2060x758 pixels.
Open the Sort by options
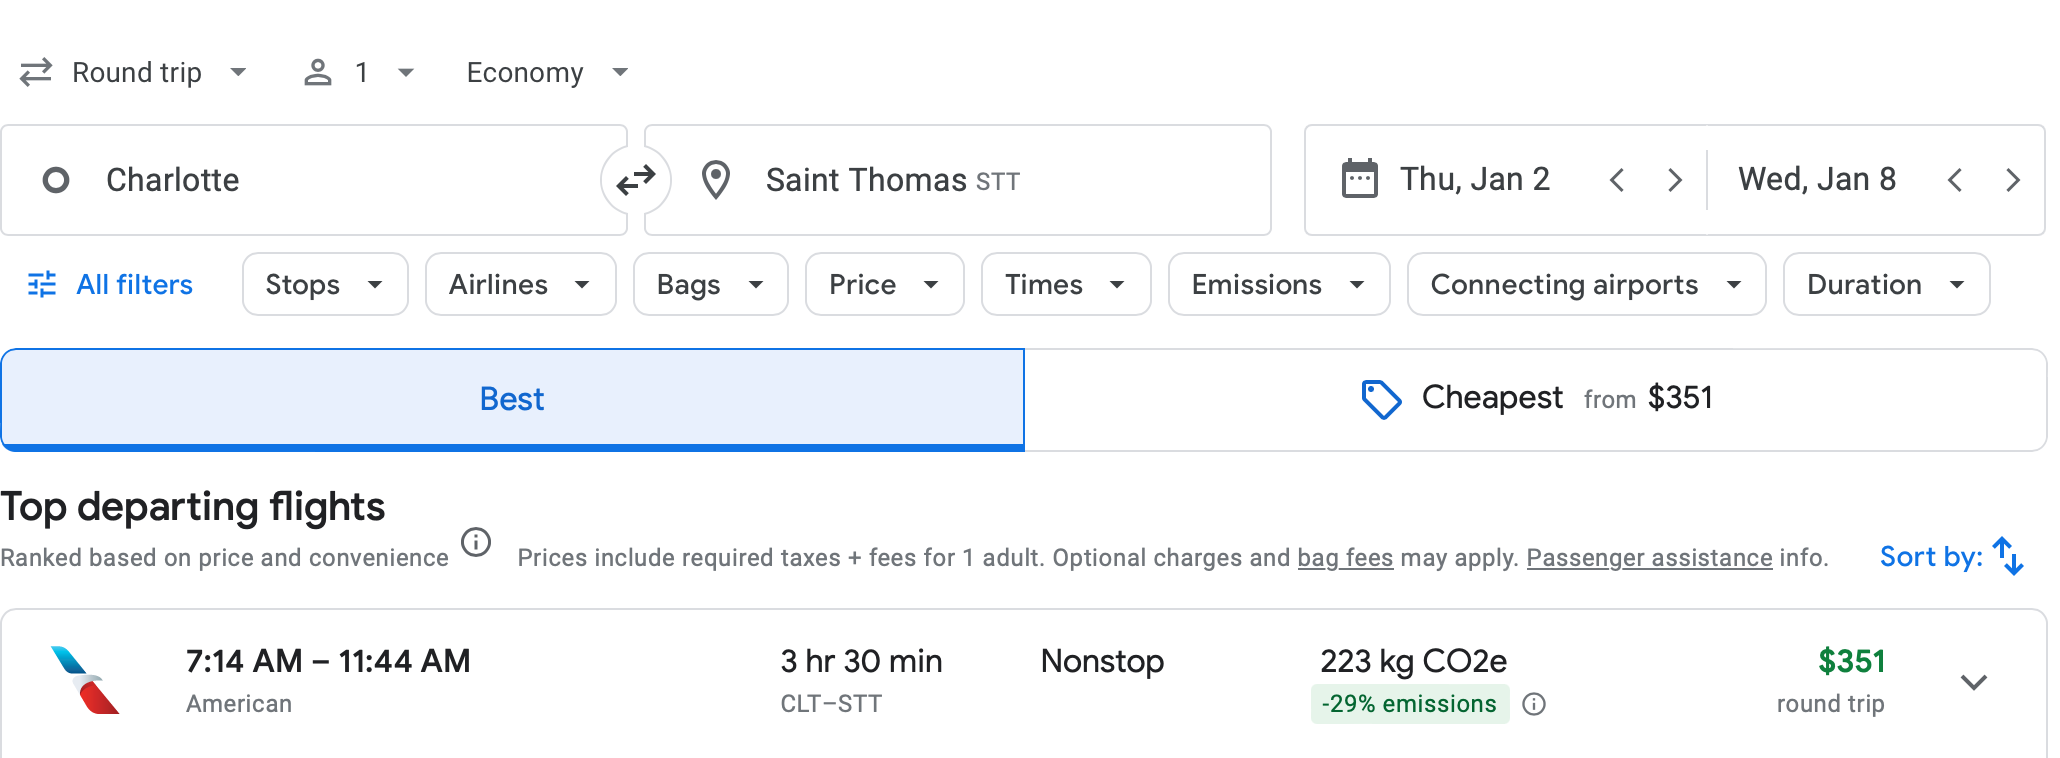pyautogui.click(x=1950, y=557)
